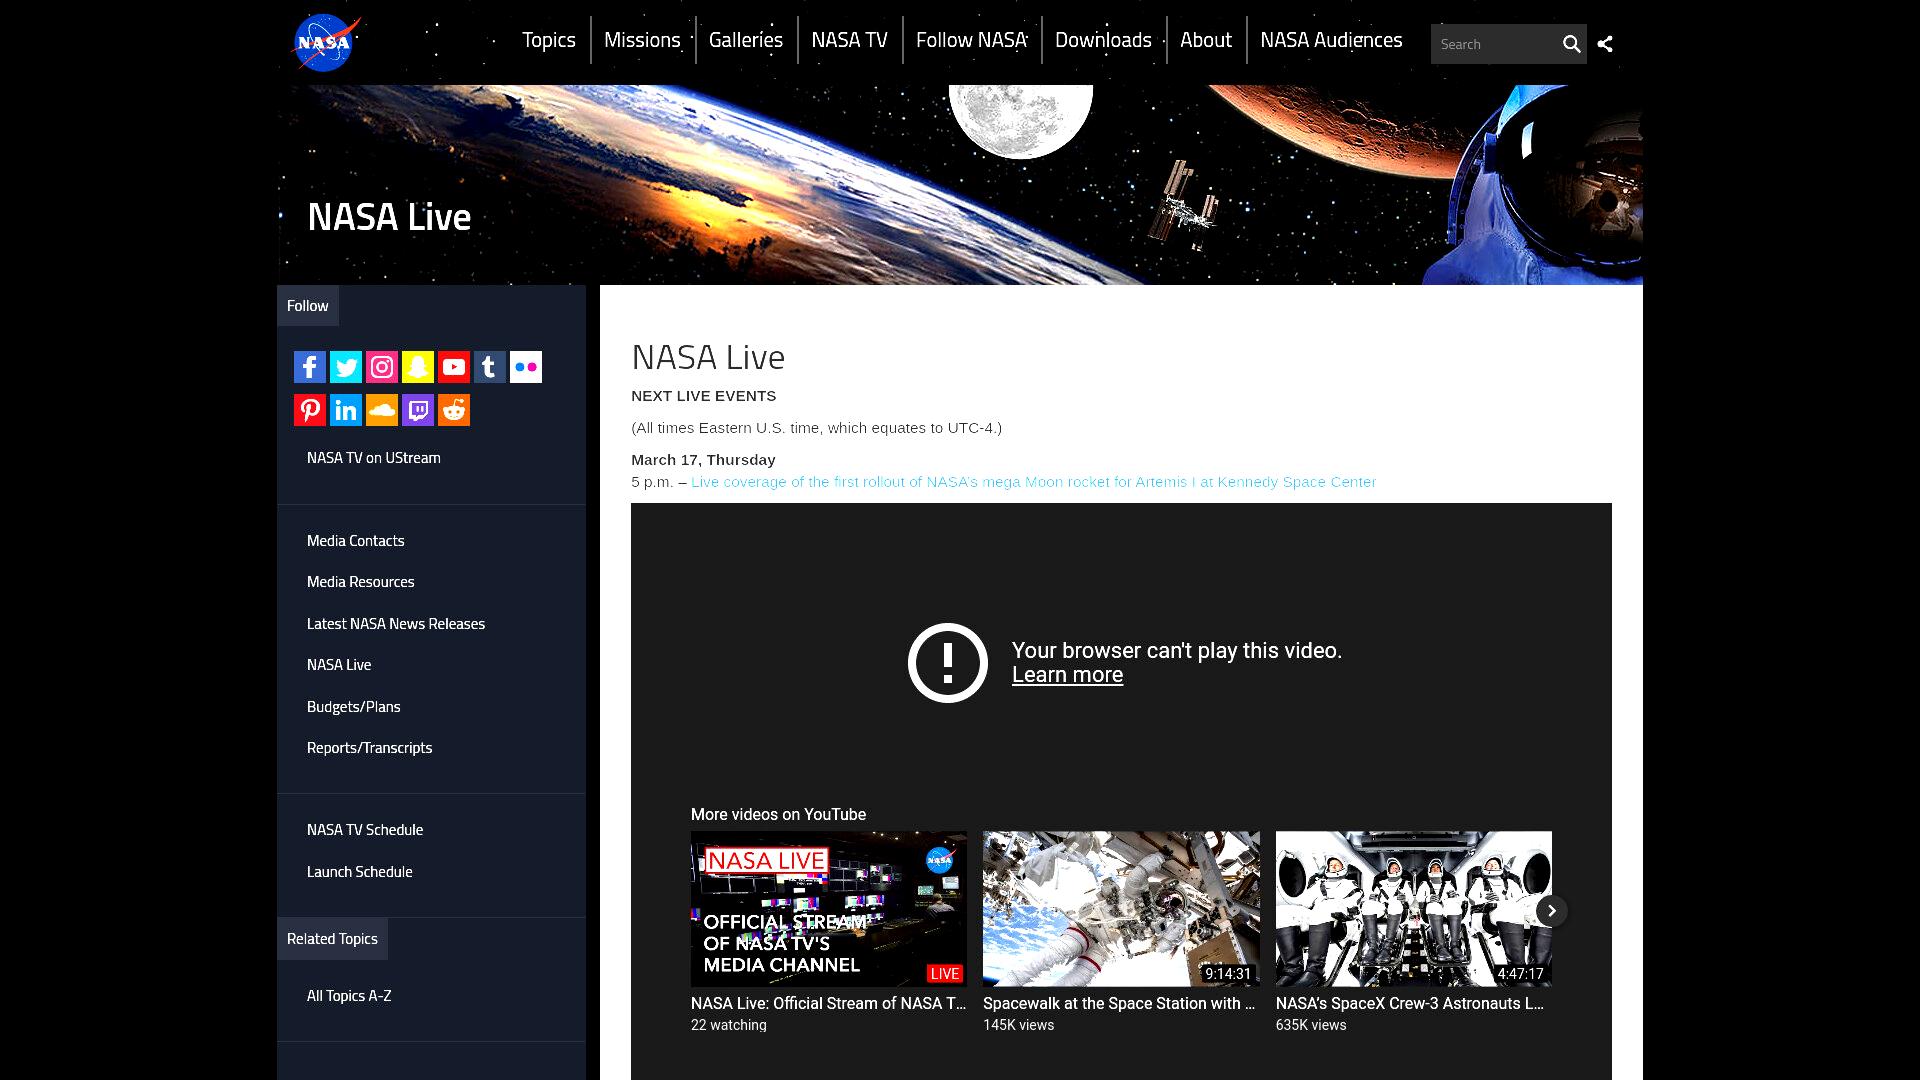Open NASA's Snapchat icon
Image resolution: width=1920 pixels, height=1080 pixels.
418,367
